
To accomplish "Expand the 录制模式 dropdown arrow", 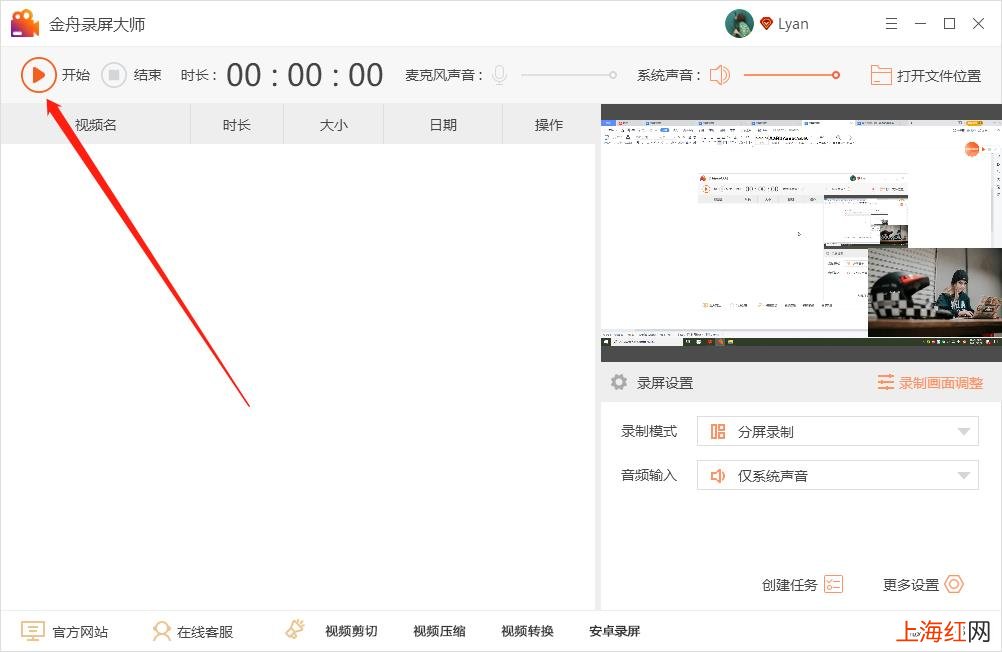I will coord(964,431).
